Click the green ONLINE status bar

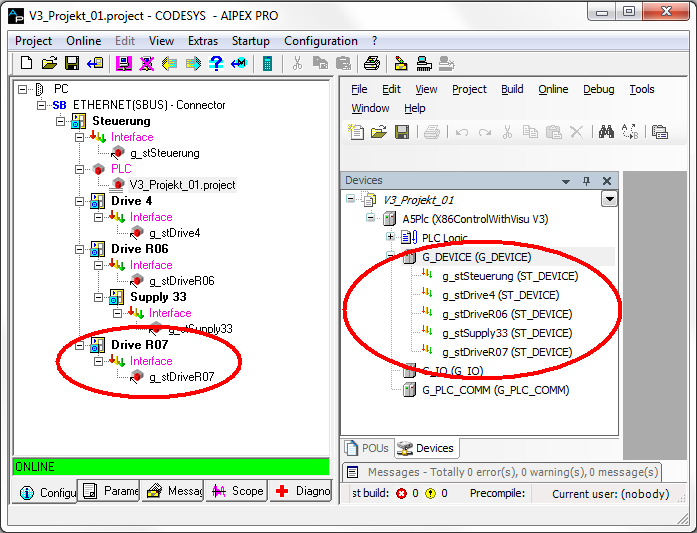pos(171,467)
